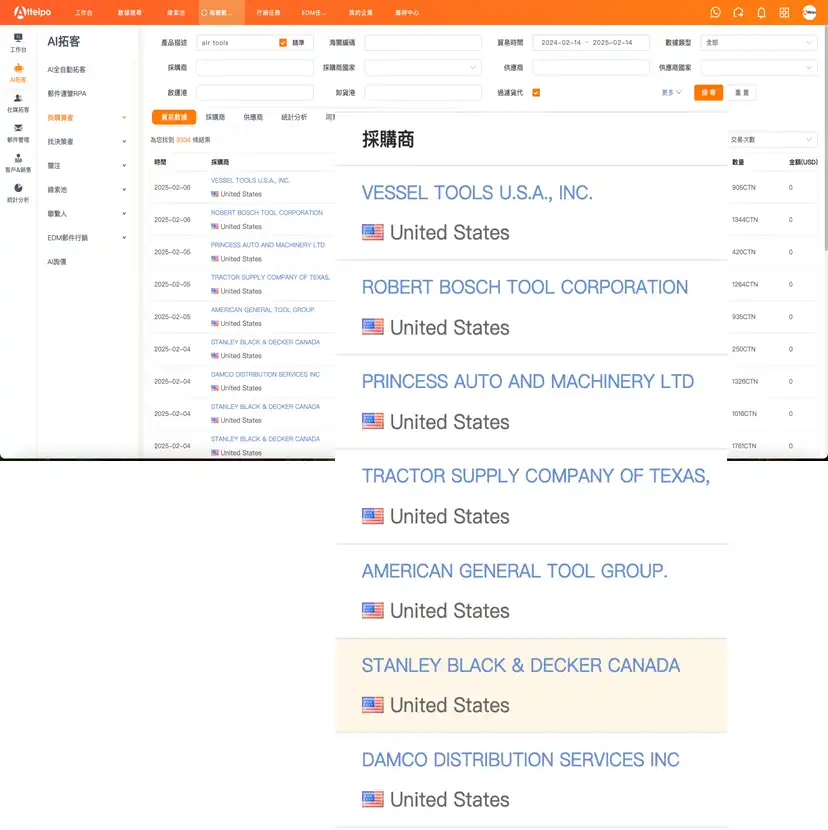Screen dimensions: 828x830
Task: Click the 金額(USD) column header
Action: (803, 162)
